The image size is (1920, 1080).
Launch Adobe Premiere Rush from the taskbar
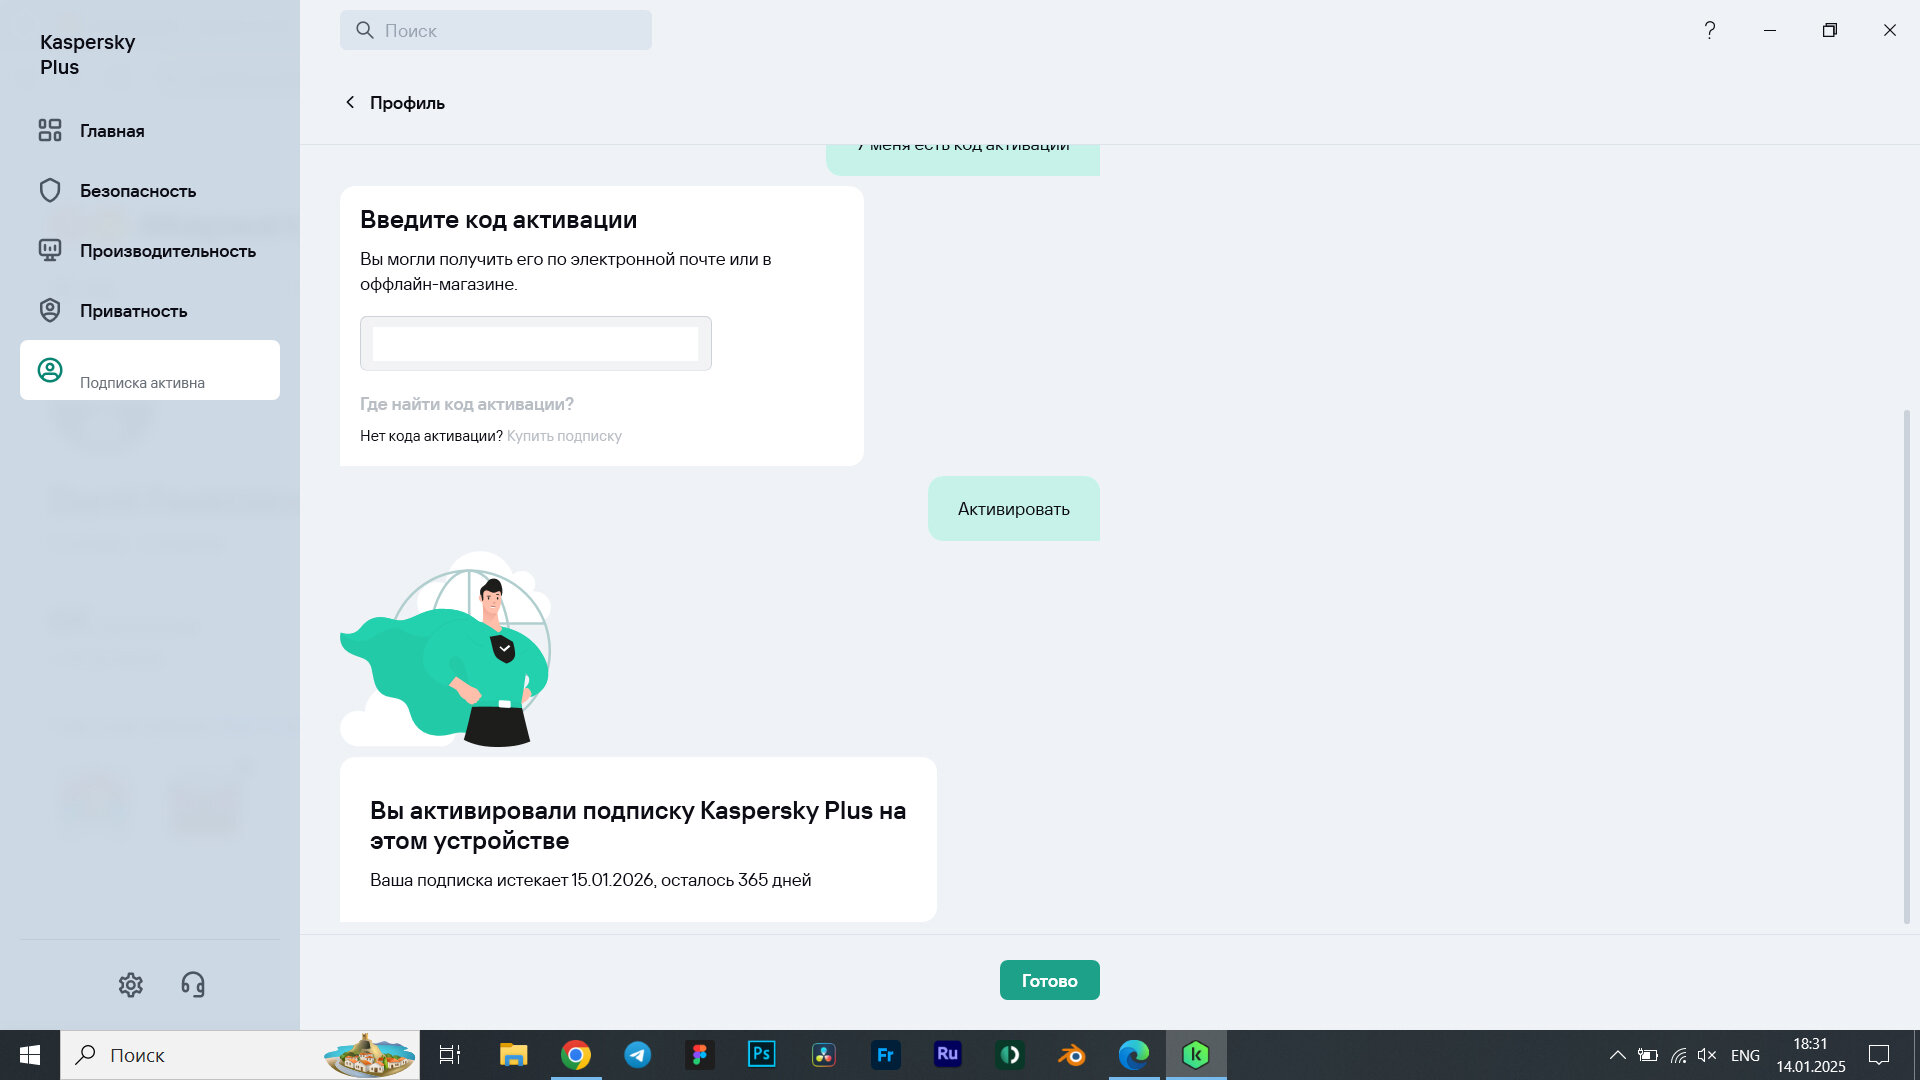(x=948, y=1055)
